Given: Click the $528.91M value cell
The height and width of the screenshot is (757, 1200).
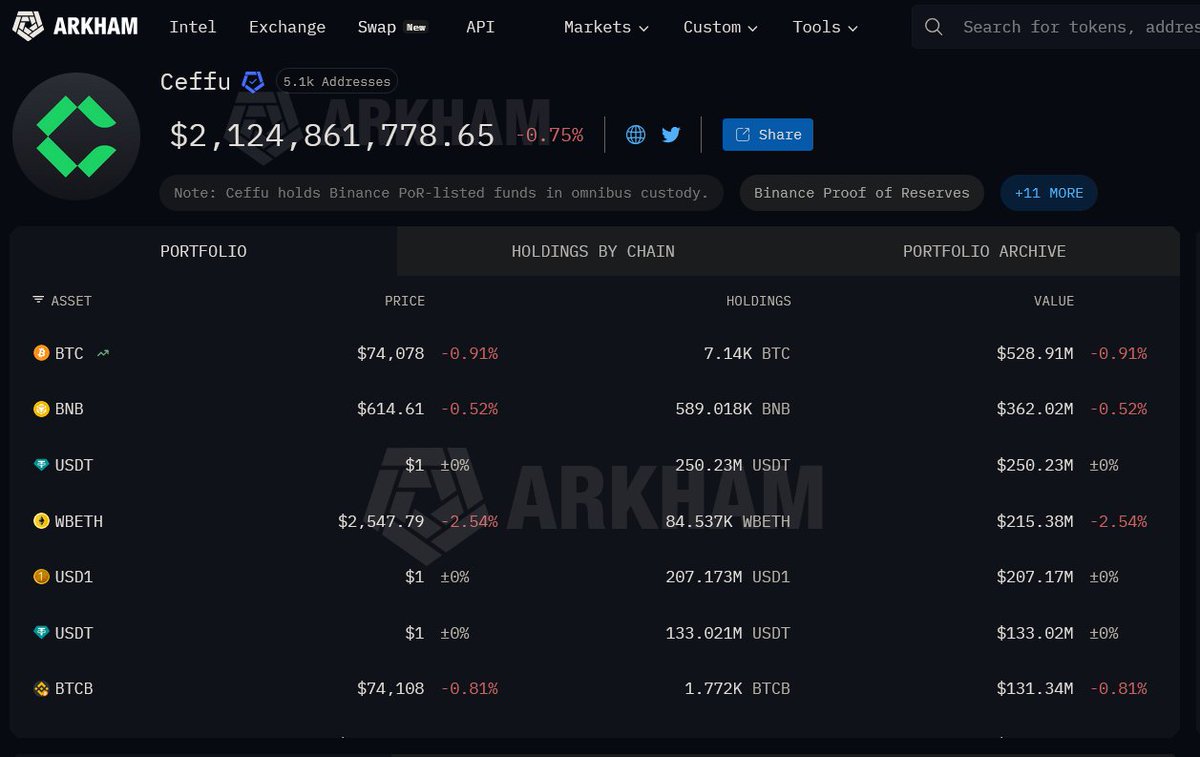Looking at the screenshot, I should [x=1035, y=353].
